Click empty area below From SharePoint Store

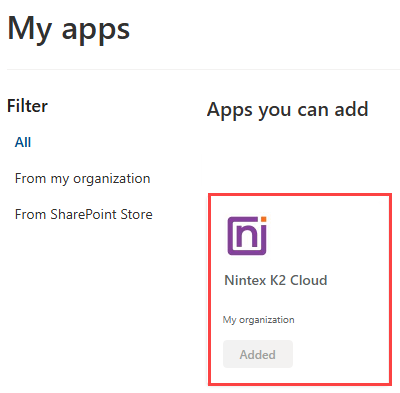(83, 300)
